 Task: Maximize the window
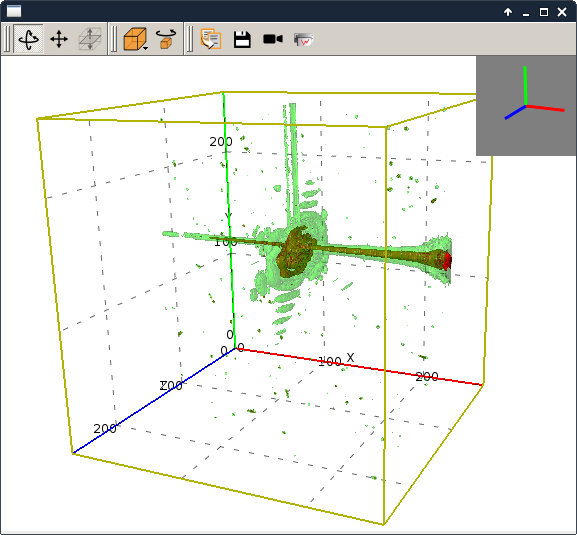click(x=544, y=12)
